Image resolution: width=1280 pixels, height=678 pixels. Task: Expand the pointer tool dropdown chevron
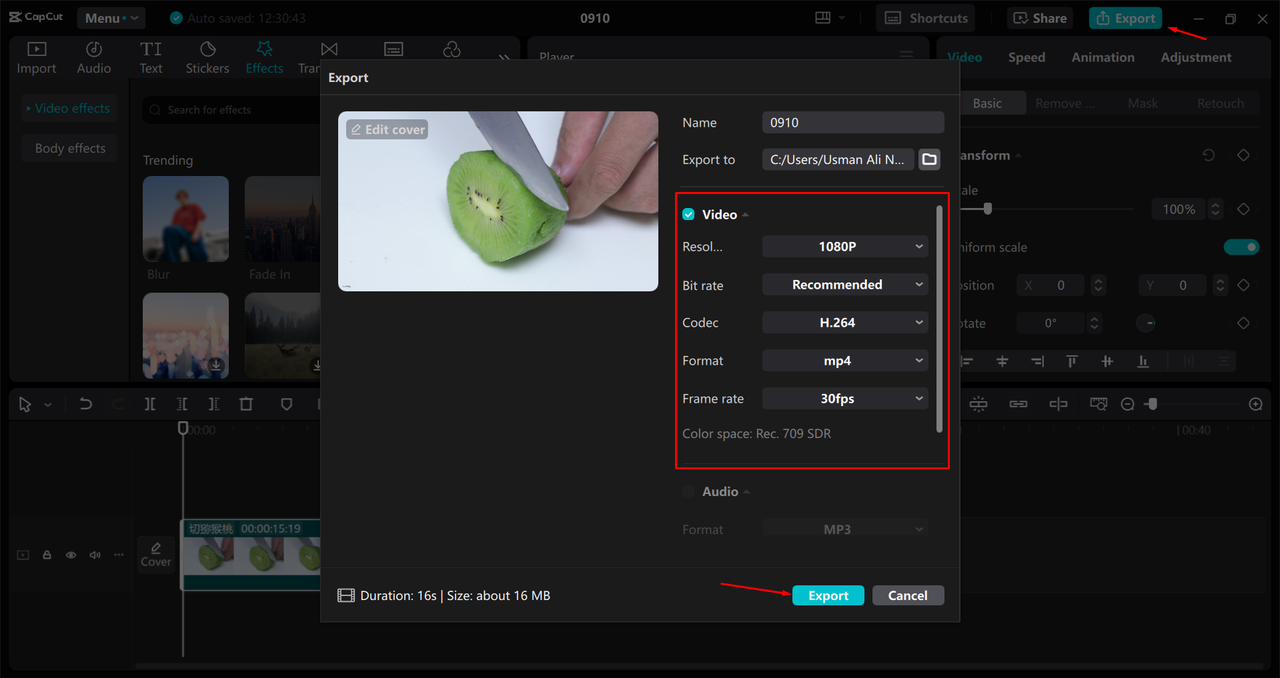tap(47, 405)
